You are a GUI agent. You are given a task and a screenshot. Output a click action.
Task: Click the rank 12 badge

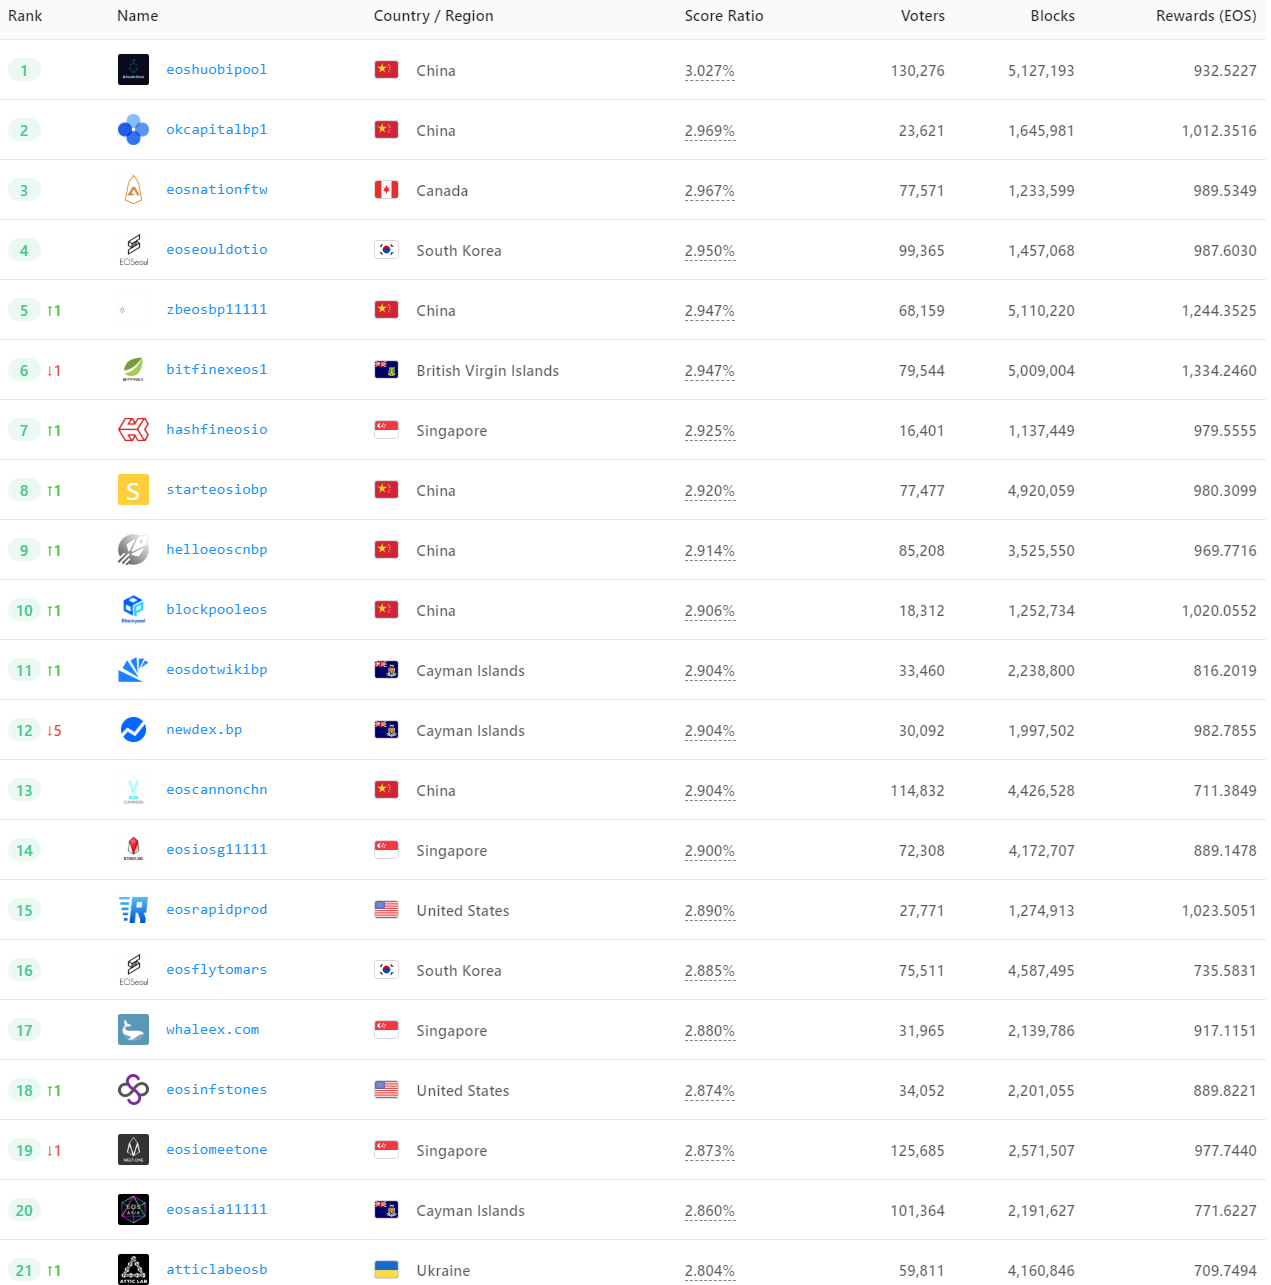[24, 730]
